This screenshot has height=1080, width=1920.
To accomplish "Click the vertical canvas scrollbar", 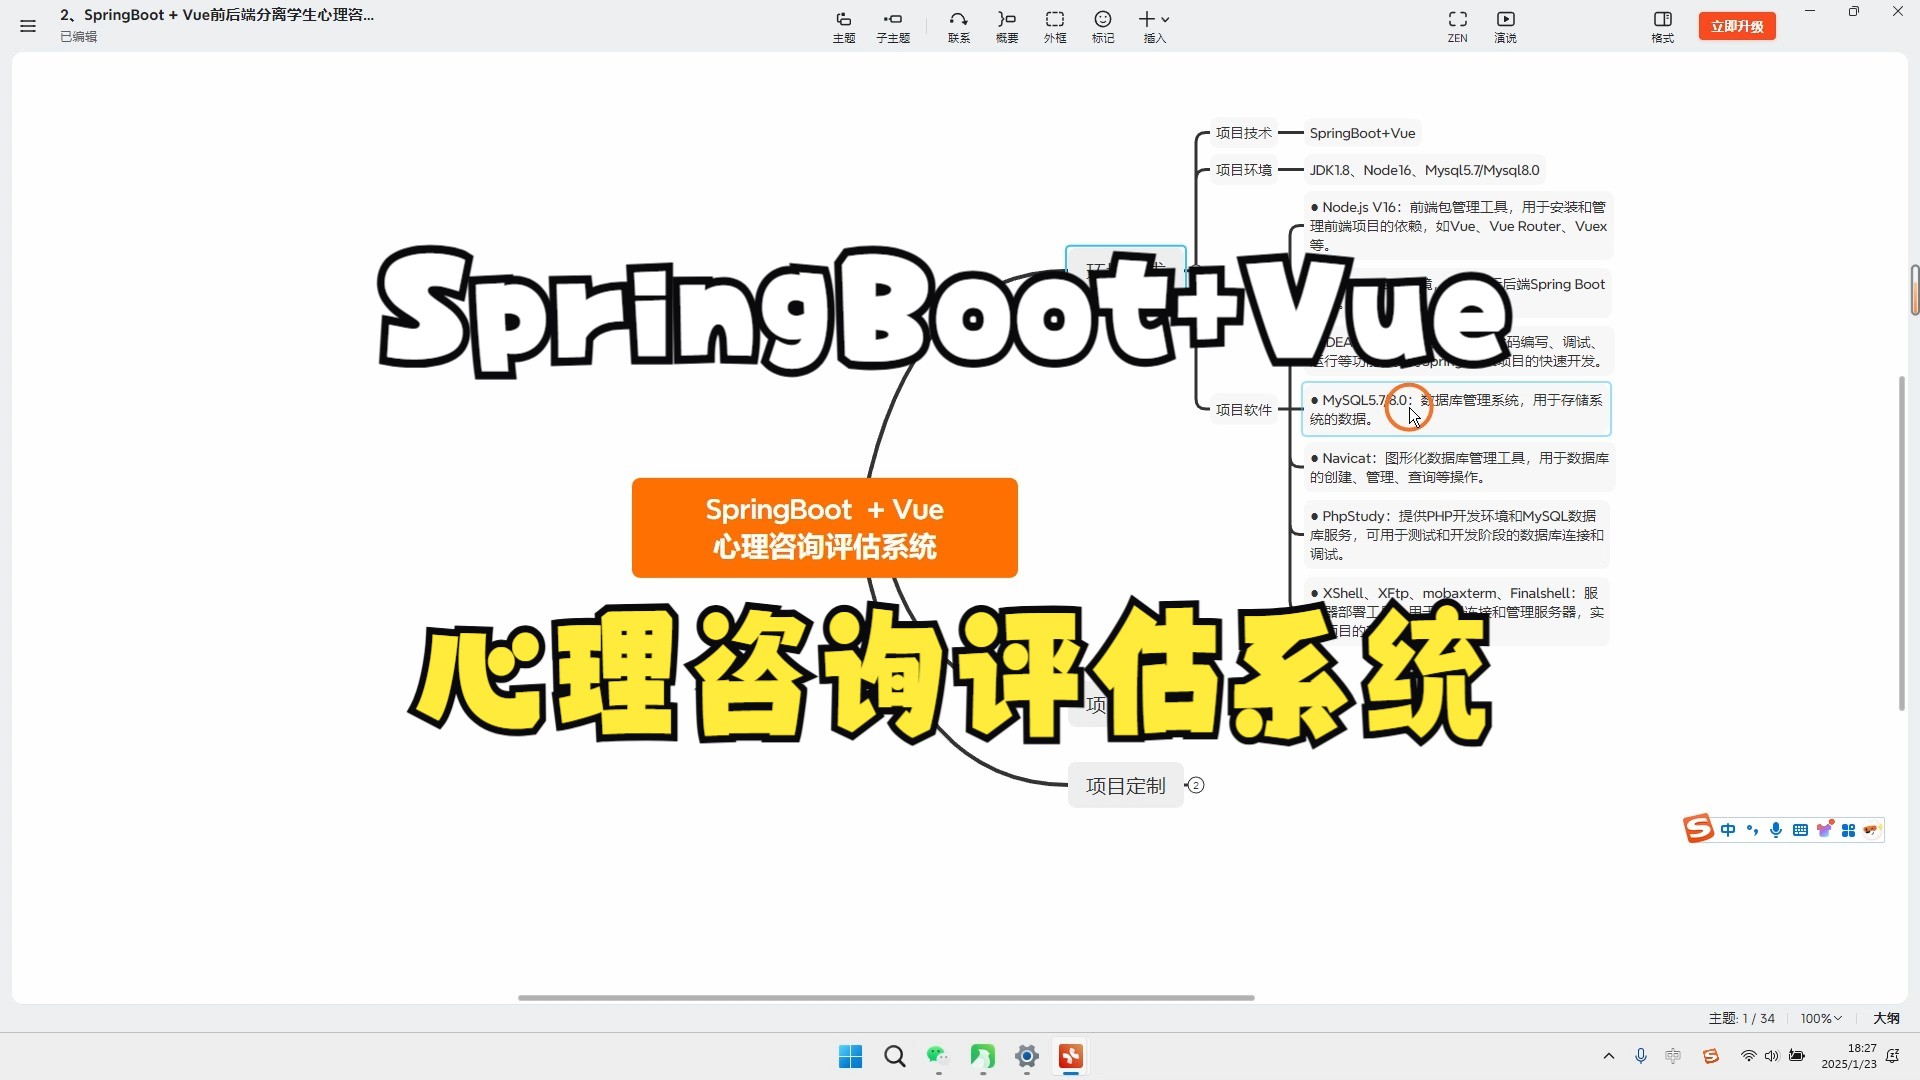I will click(x=1902, y=543).
